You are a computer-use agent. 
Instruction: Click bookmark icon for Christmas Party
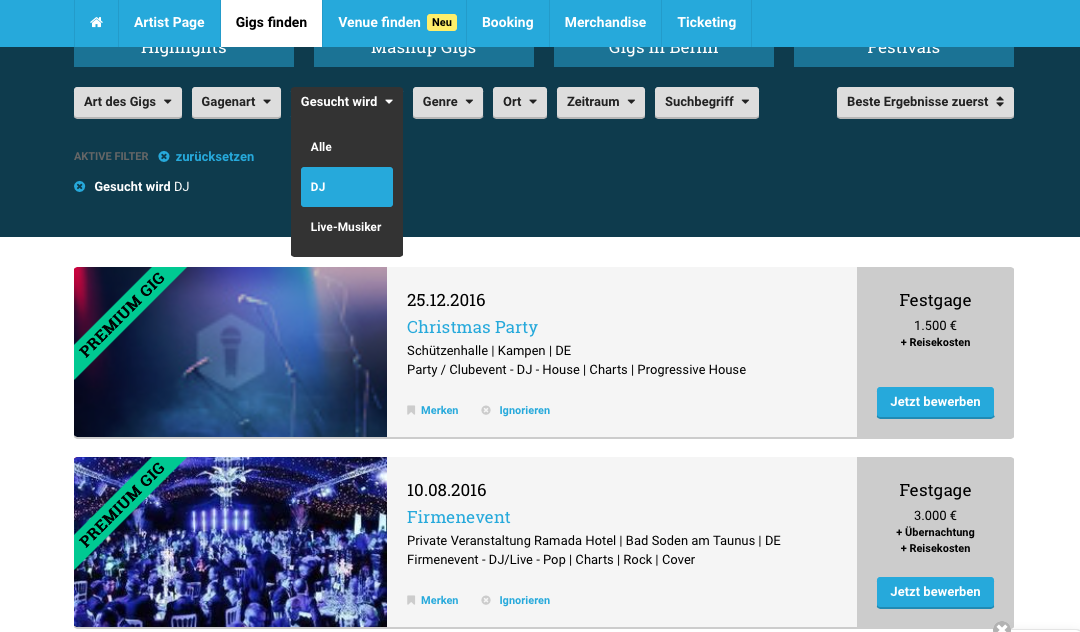411,411
